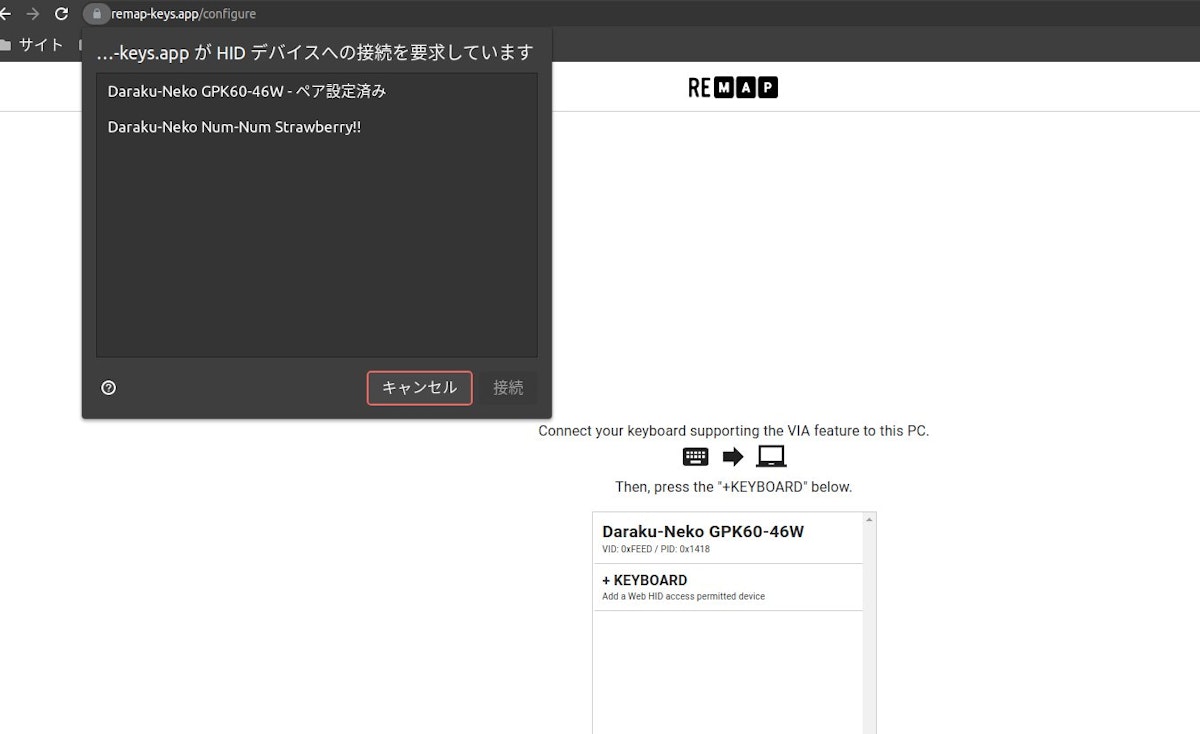This screenshot has height=734, width=1200.
Task: Open the サイト bookmarks folder
Action: click(32, 45)
